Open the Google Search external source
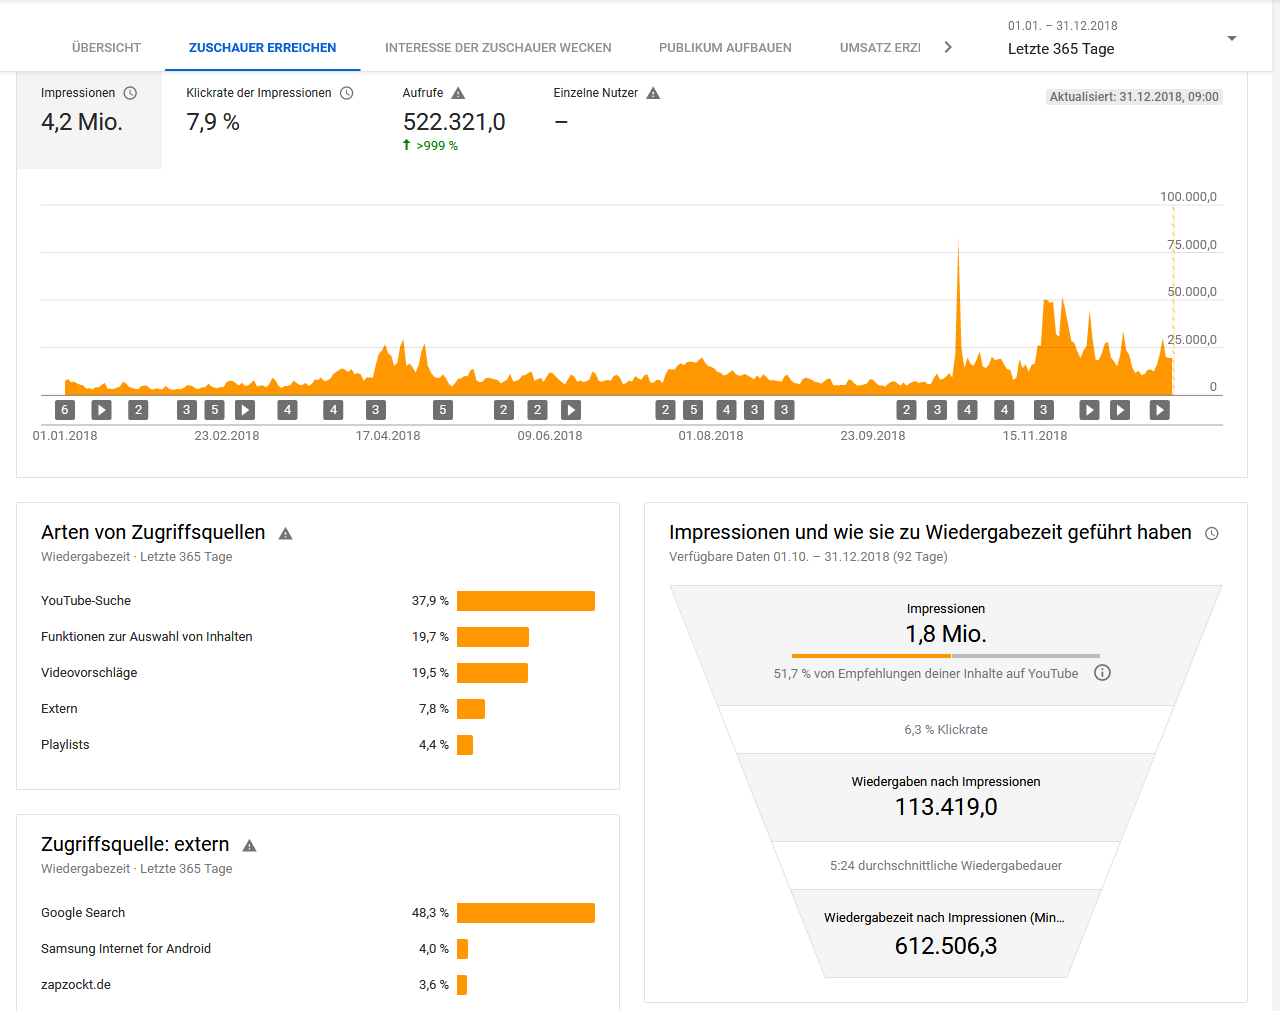 click(83, 913)
